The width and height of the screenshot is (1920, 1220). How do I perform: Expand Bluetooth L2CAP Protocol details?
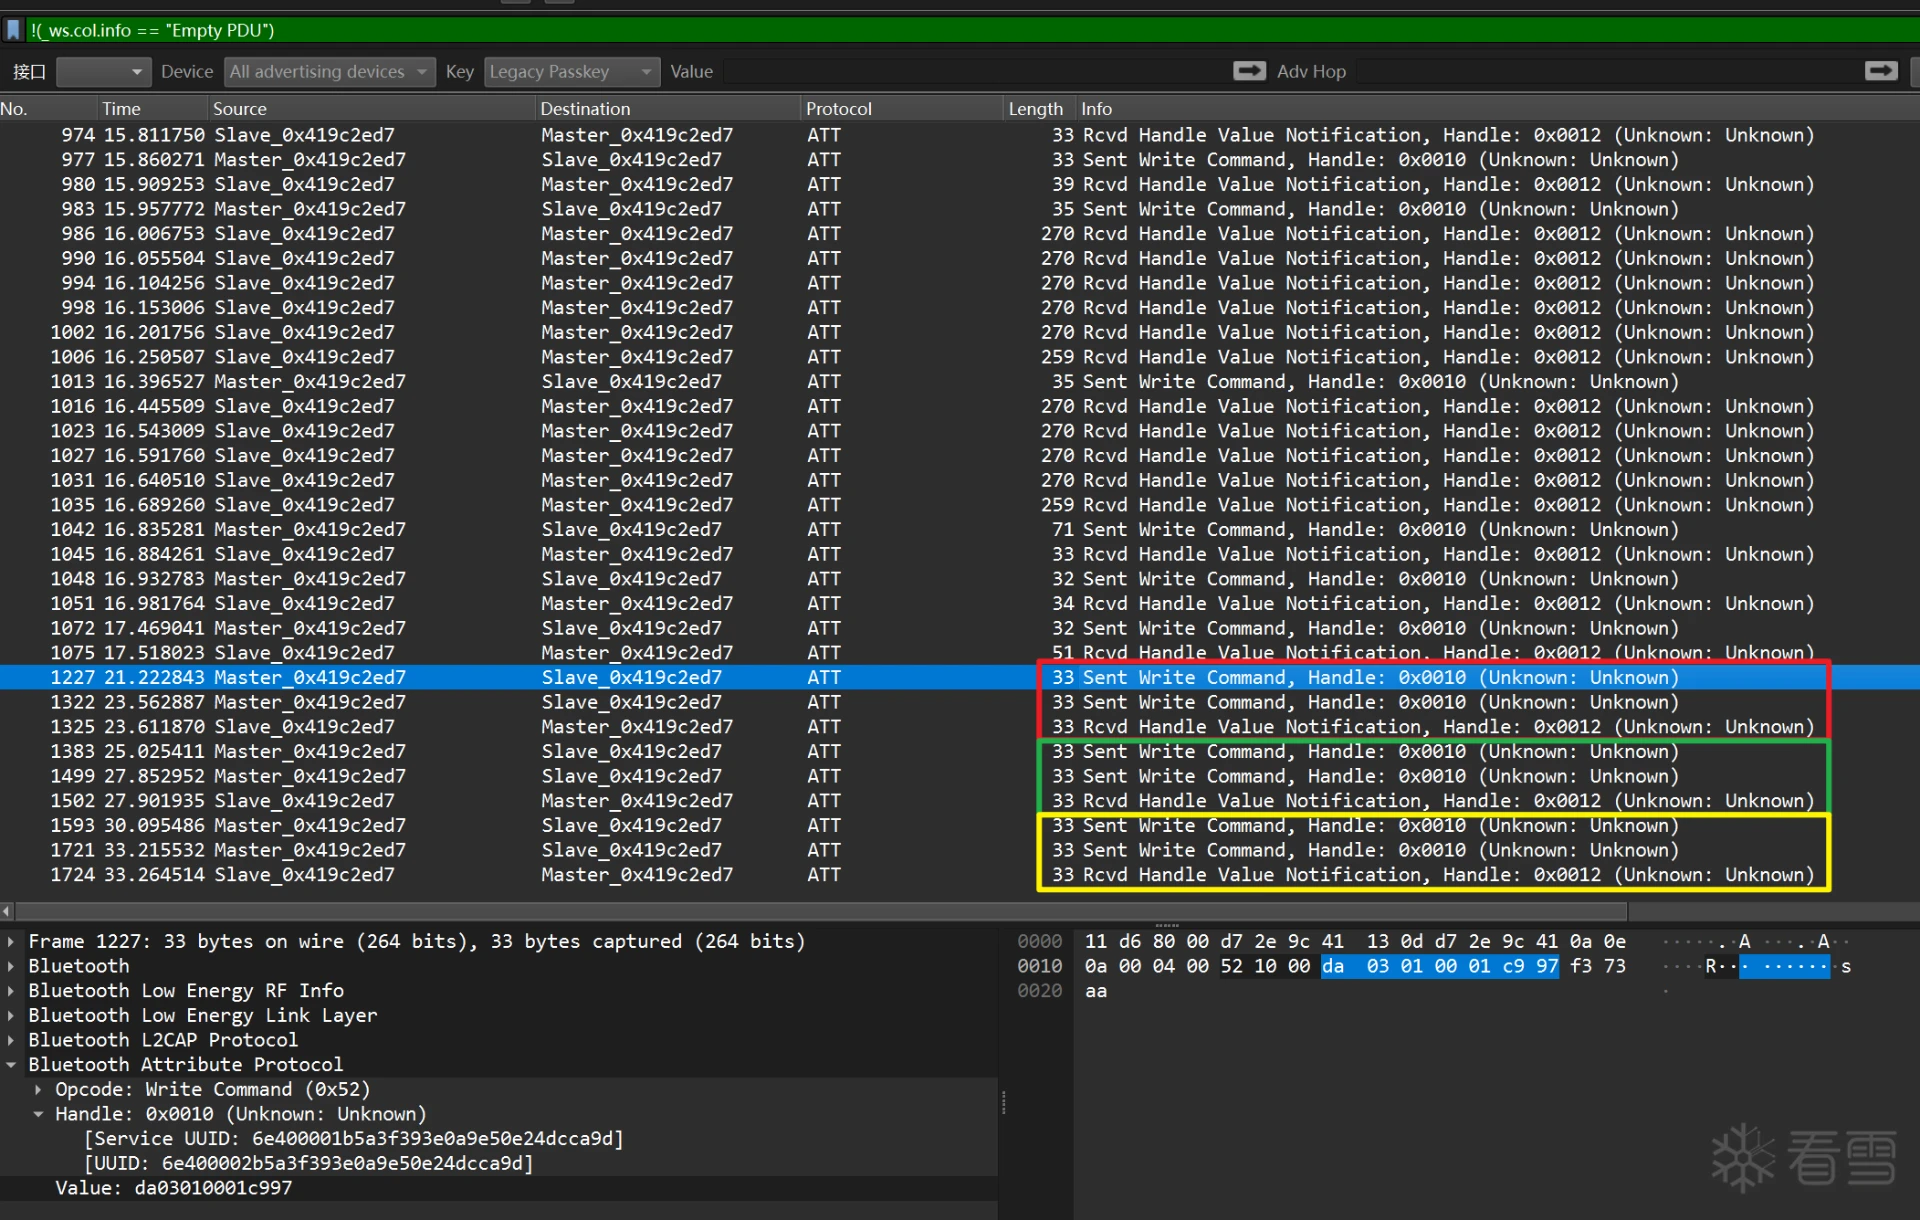click(x=11, y=1040)
